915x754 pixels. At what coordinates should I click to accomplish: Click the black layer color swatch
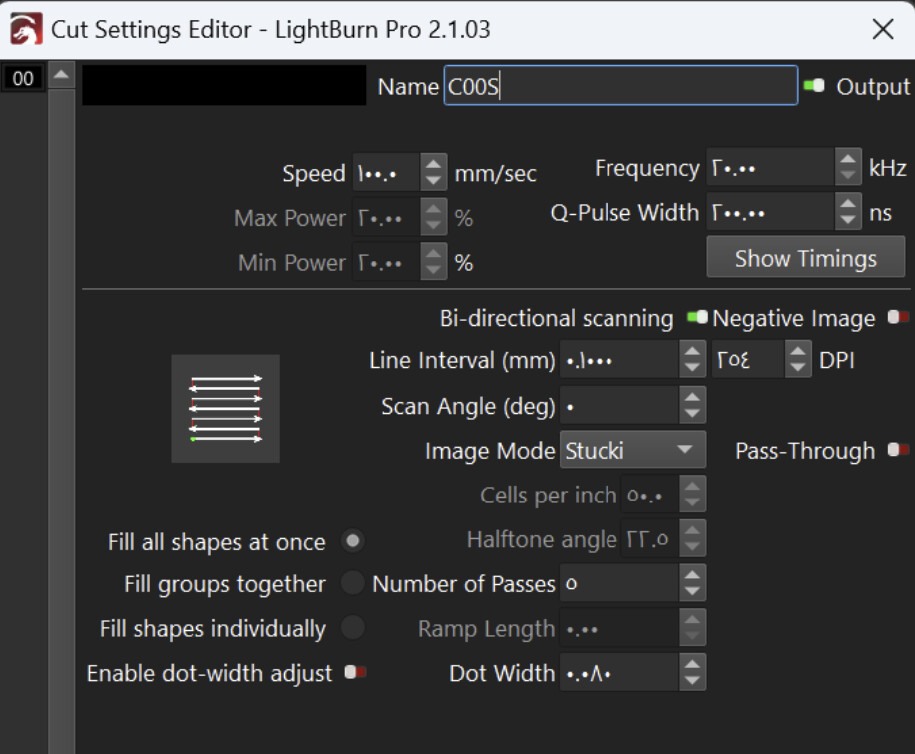[x=224, y=85]
